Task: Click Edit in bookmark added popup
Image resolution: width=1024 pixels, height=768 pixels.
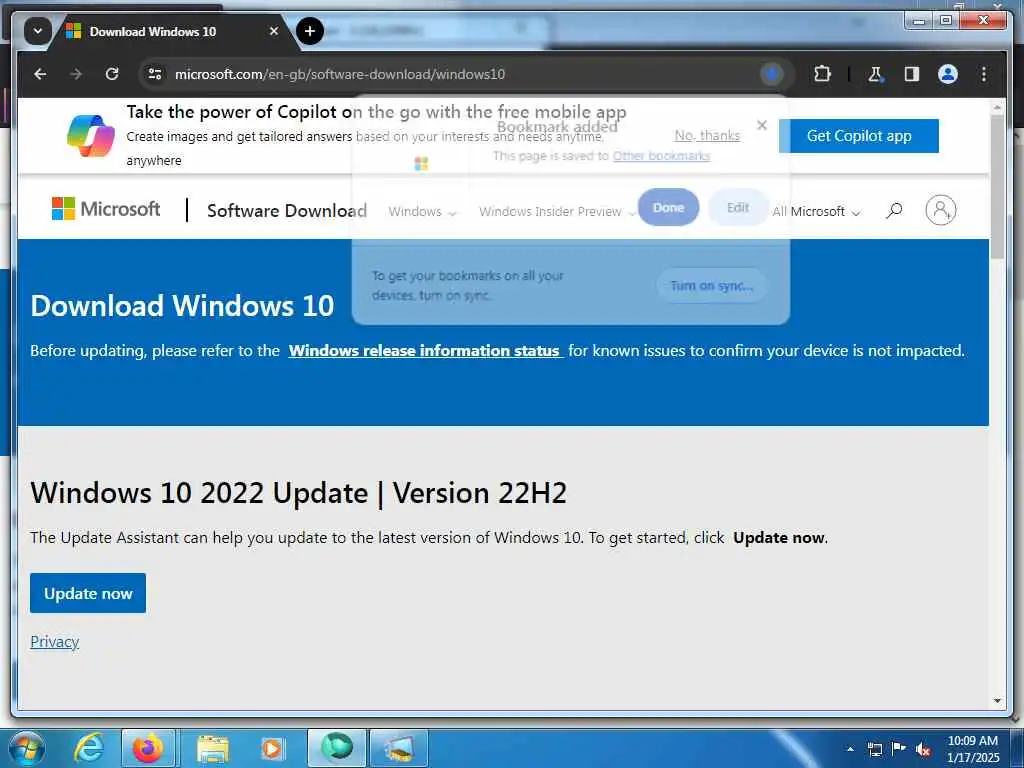Action: [x=738, y=207]
